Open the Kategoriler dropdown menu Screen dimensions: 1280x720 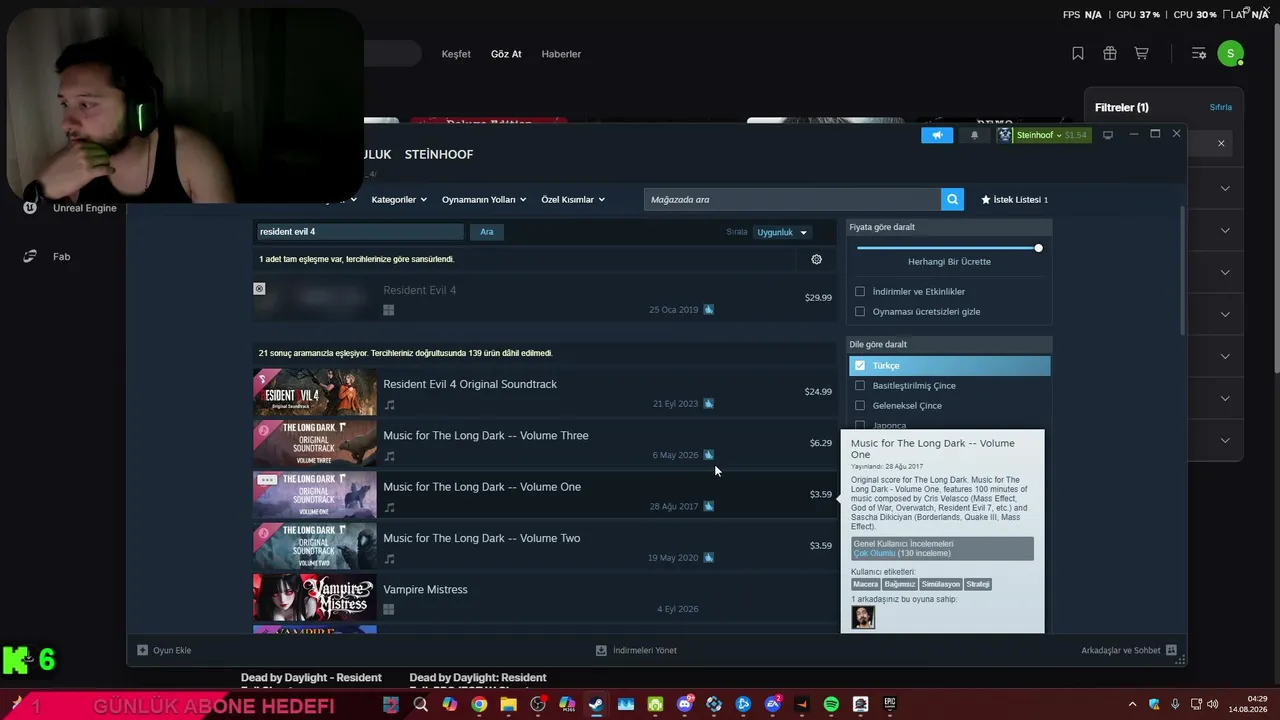(399, 200)
